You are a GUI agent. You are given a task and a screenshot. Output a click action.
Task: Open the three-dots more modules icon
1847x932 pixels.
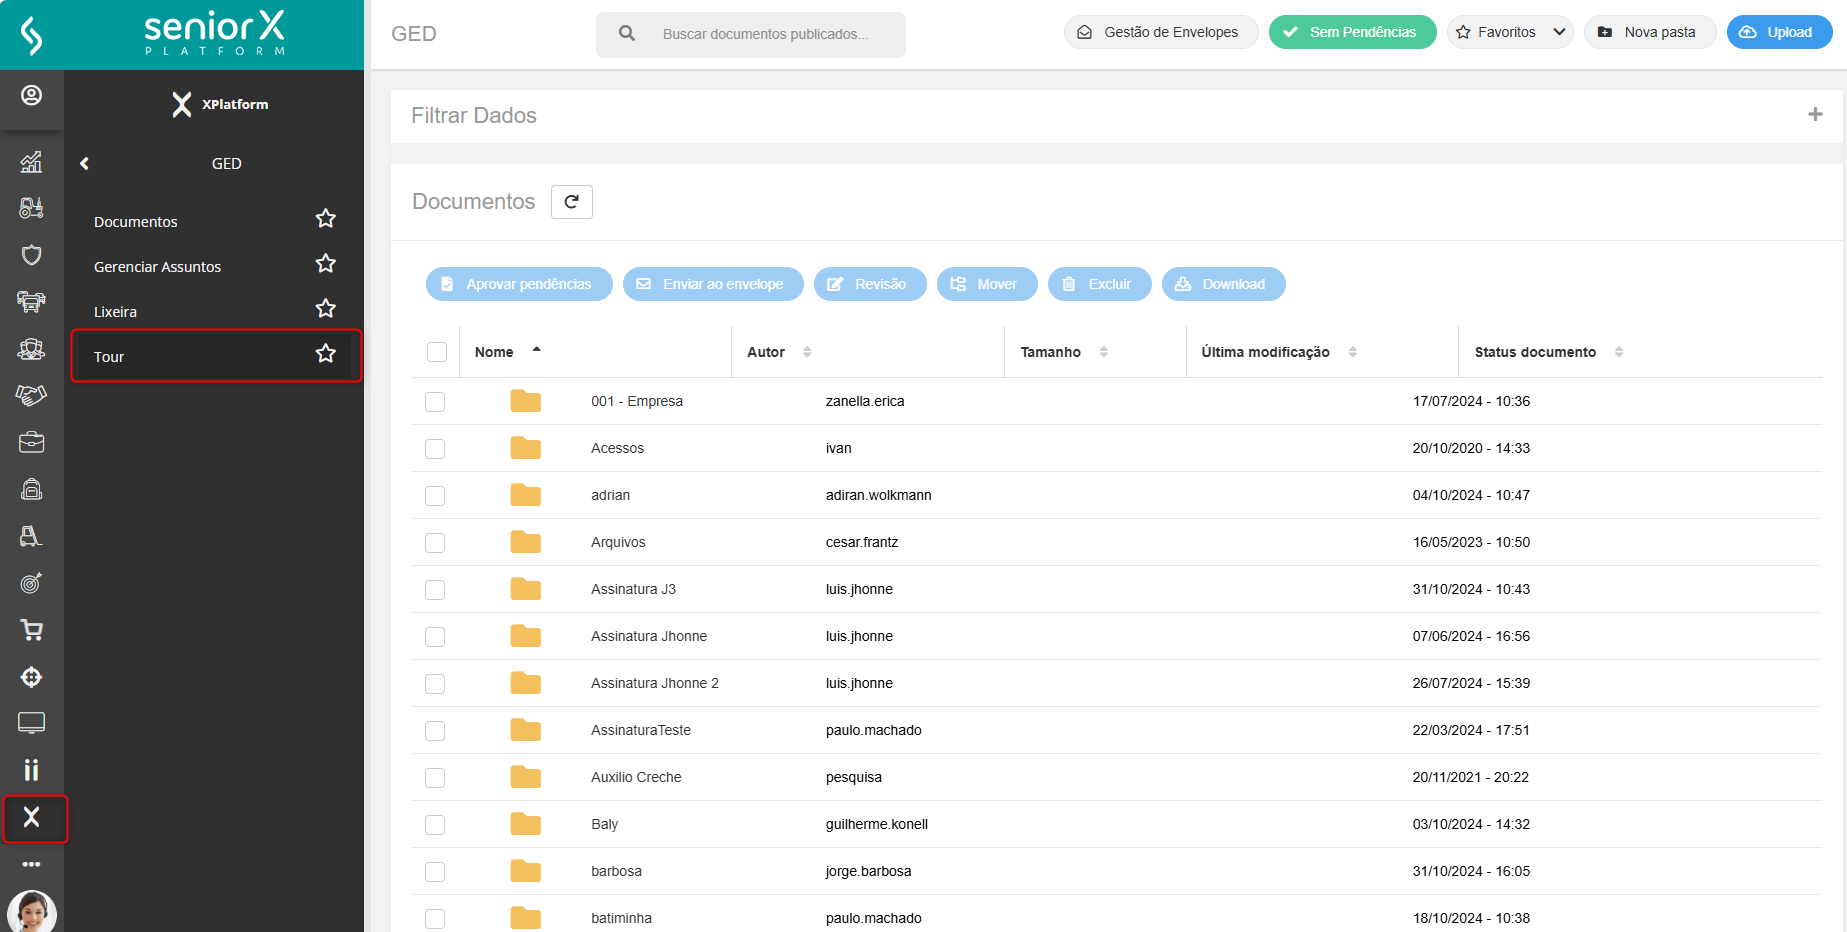click(x=32, y=864)
